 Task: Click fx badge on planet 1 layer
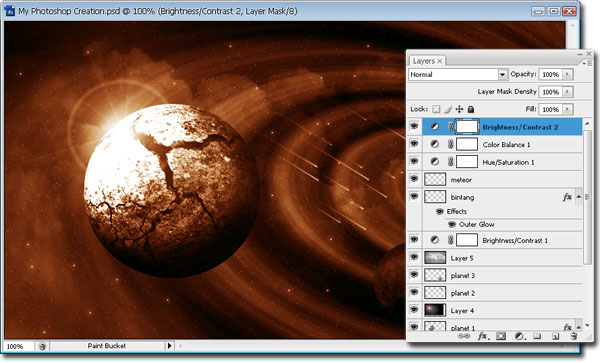[567, 327]
